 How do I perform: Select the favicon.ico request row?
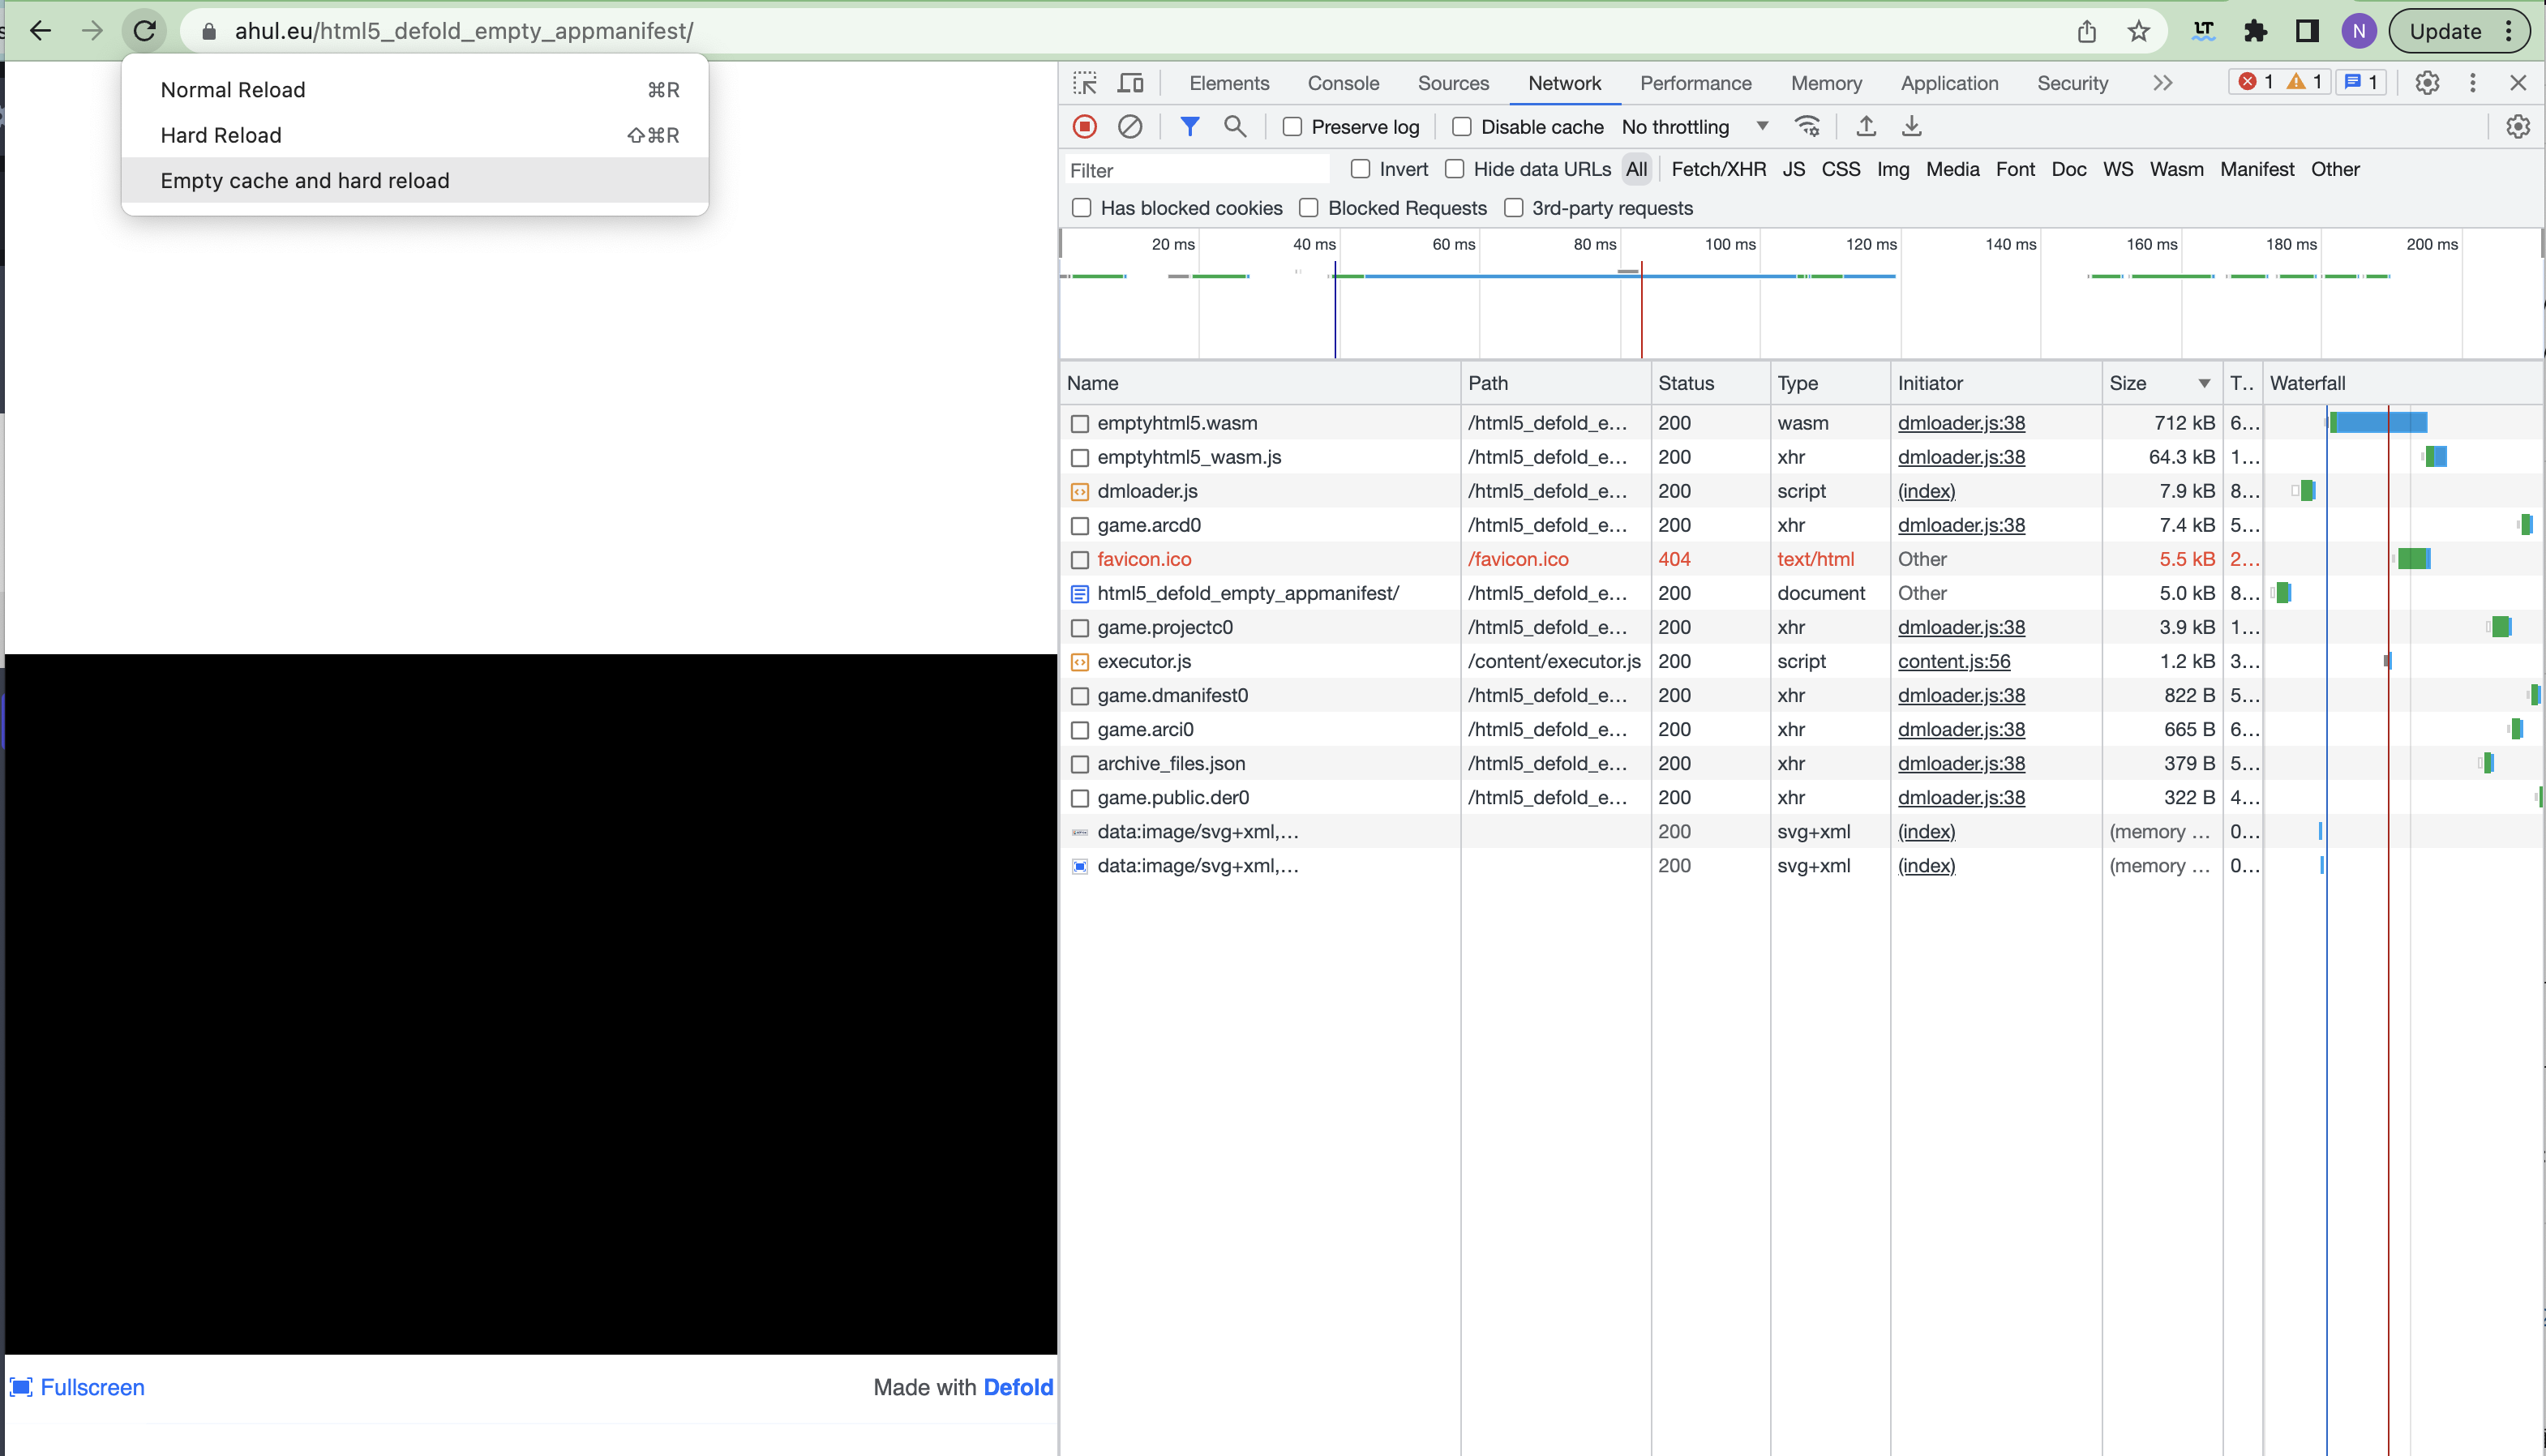[x=1800, y=559]
